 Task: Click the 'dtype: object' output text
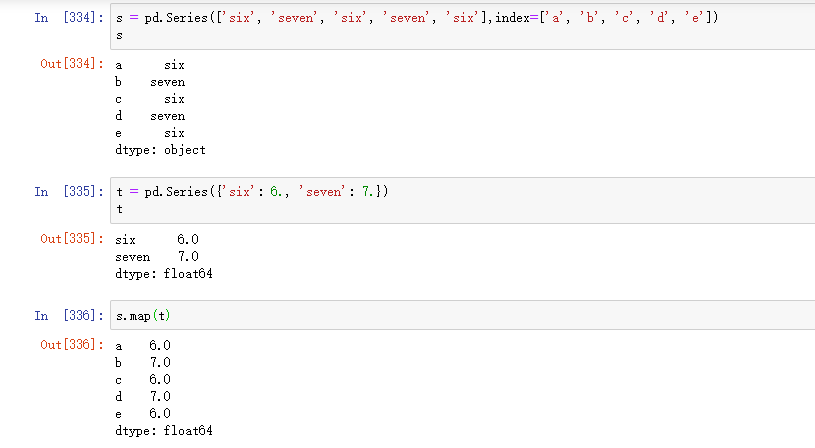point(160,150)
